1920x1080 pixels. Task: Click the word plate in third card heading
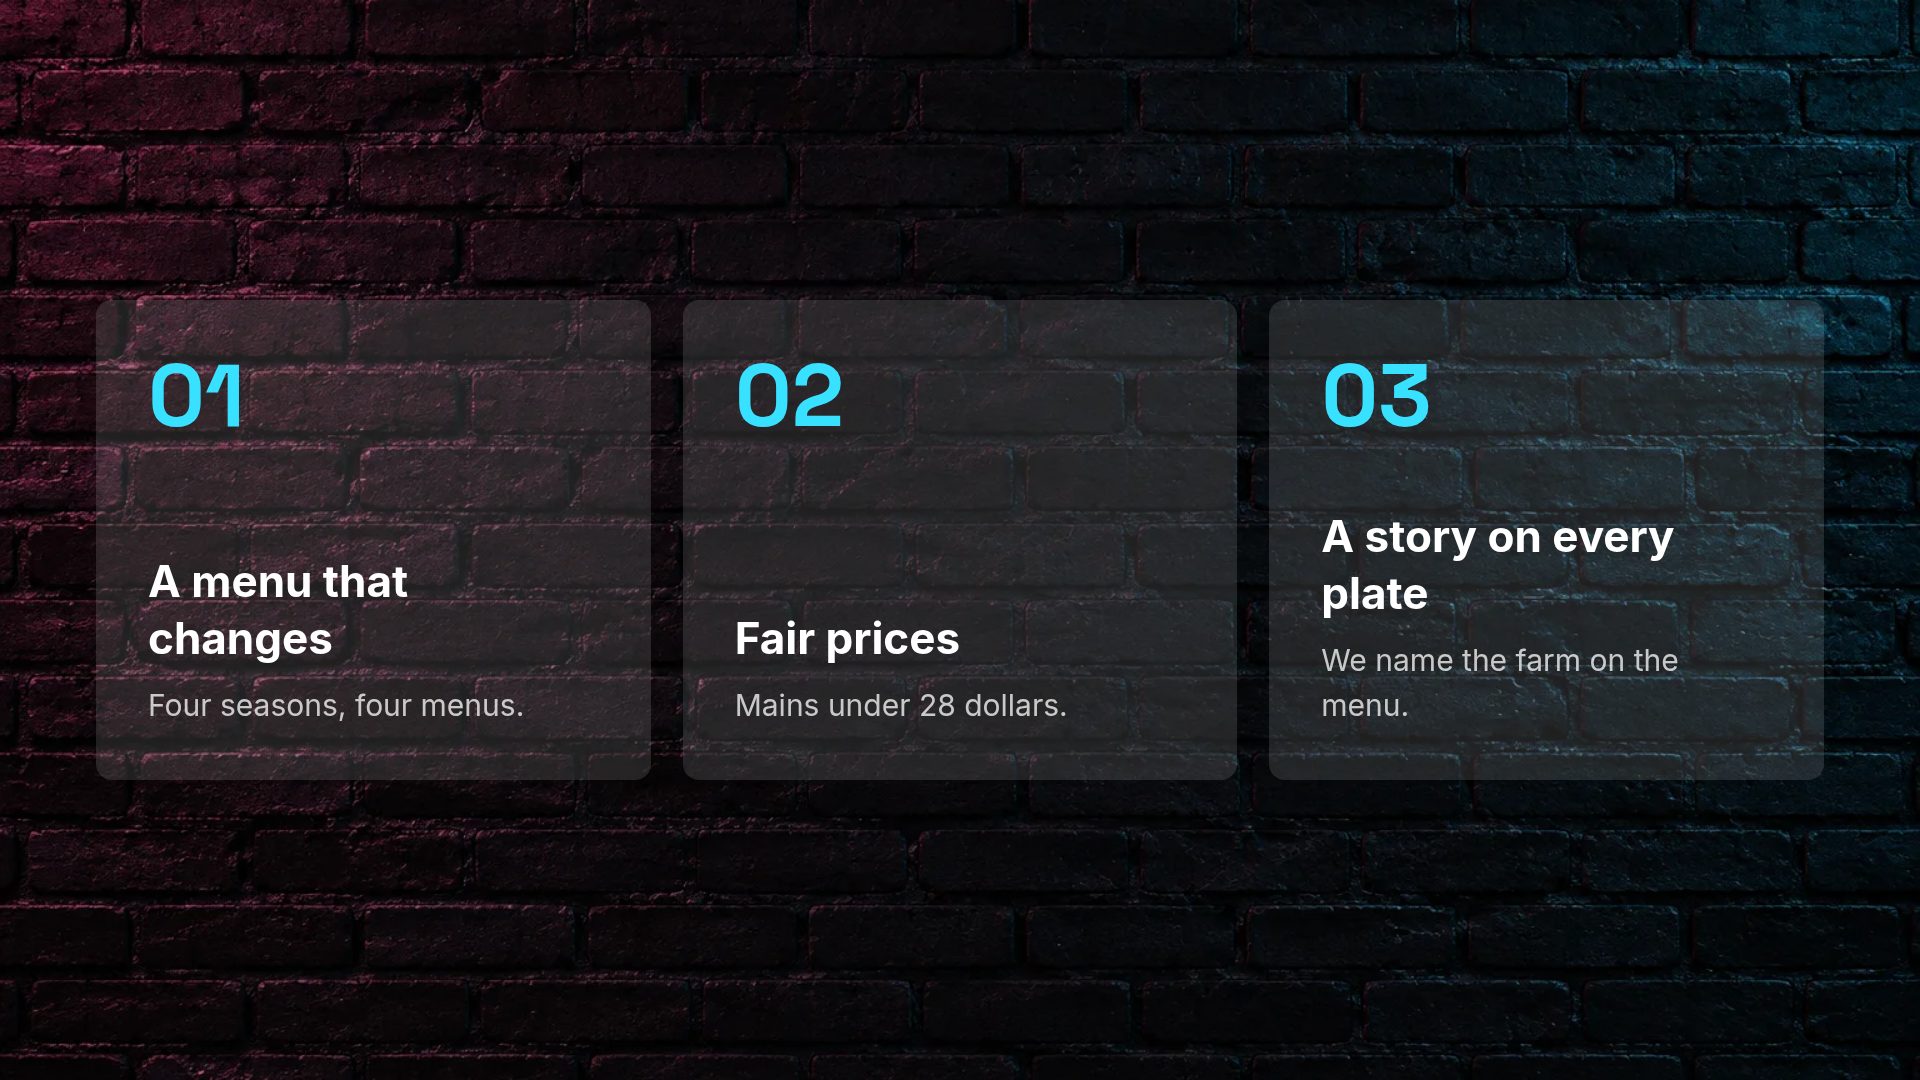(x=1374, y=595)
